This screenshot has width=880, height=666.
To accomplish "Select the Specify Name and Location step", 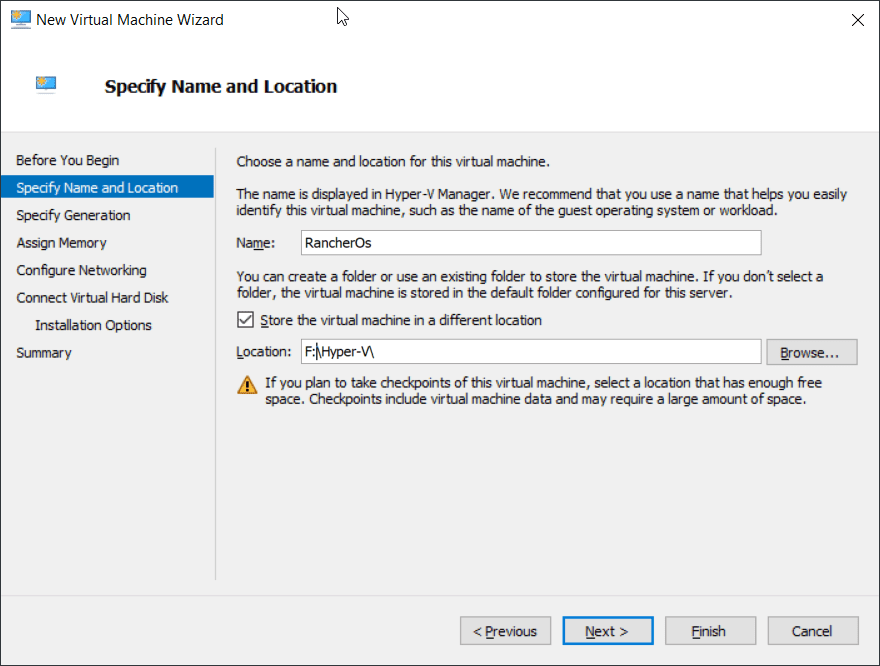I will 107,187.
